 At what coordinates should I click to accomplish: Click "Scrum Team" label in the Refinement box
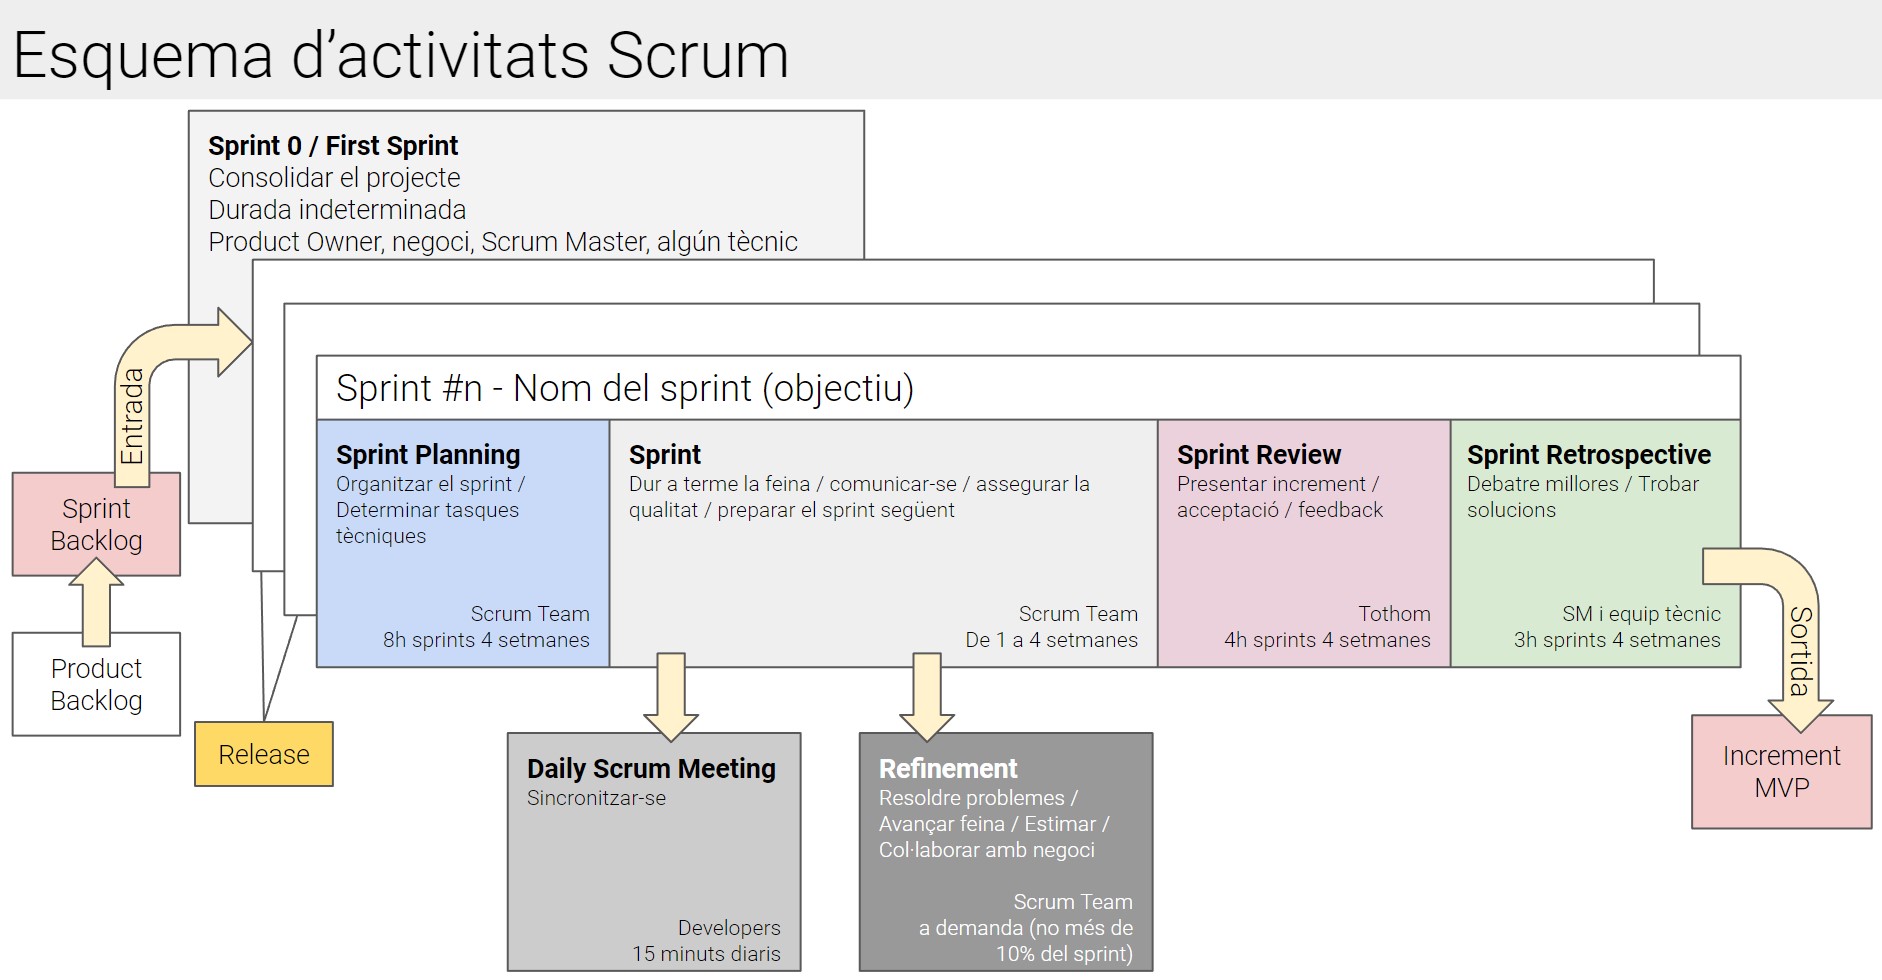point(1073,902)
